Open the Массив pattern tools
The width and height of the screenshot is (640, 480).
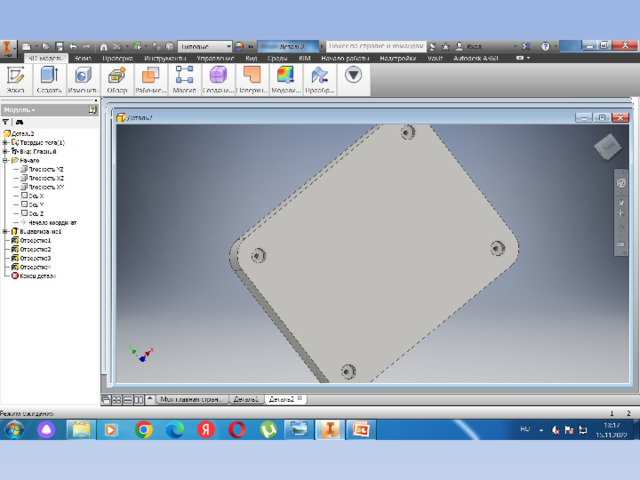(x=184, y=80)
